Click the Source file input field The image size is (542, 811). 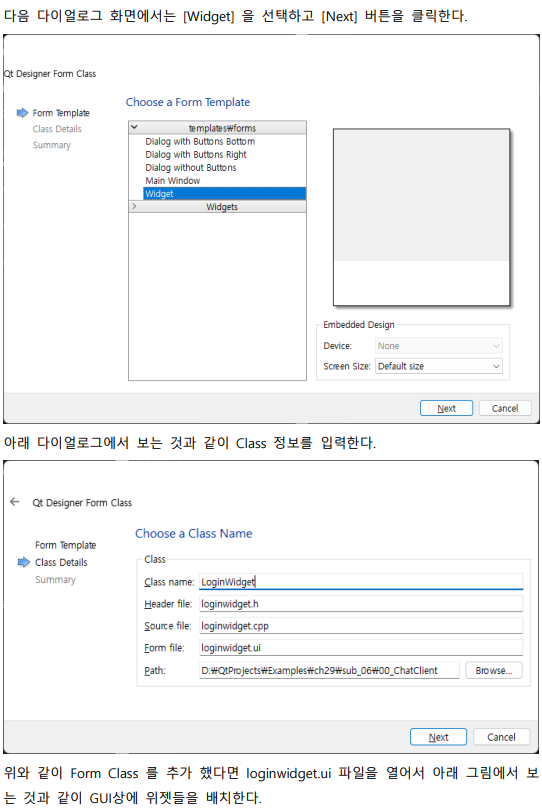[x=361, y=626]
